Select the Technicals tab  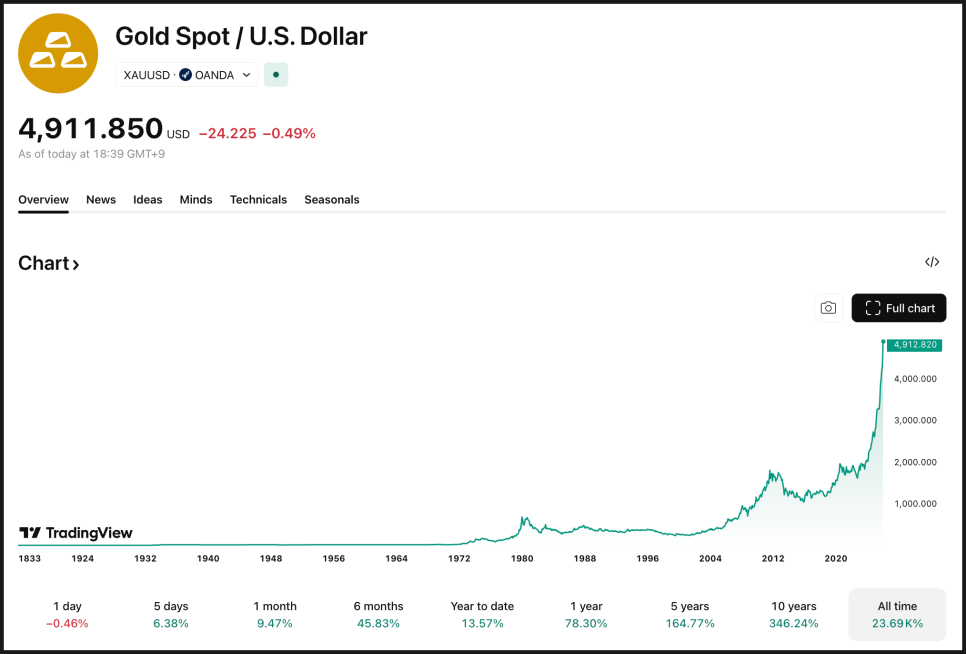coord(258,200)
